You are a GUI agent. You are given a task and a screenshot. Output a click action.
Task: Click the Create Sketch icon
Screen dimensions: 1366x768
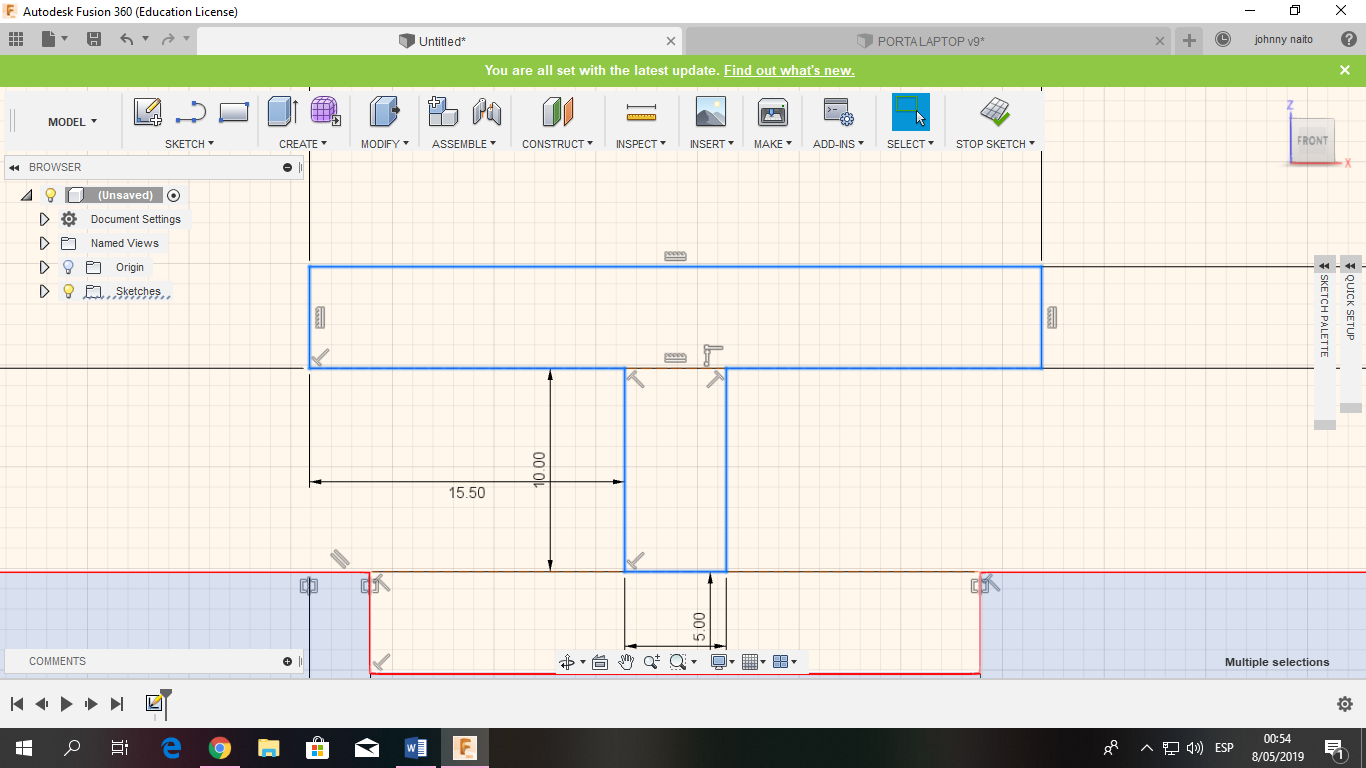coord(147,112)
